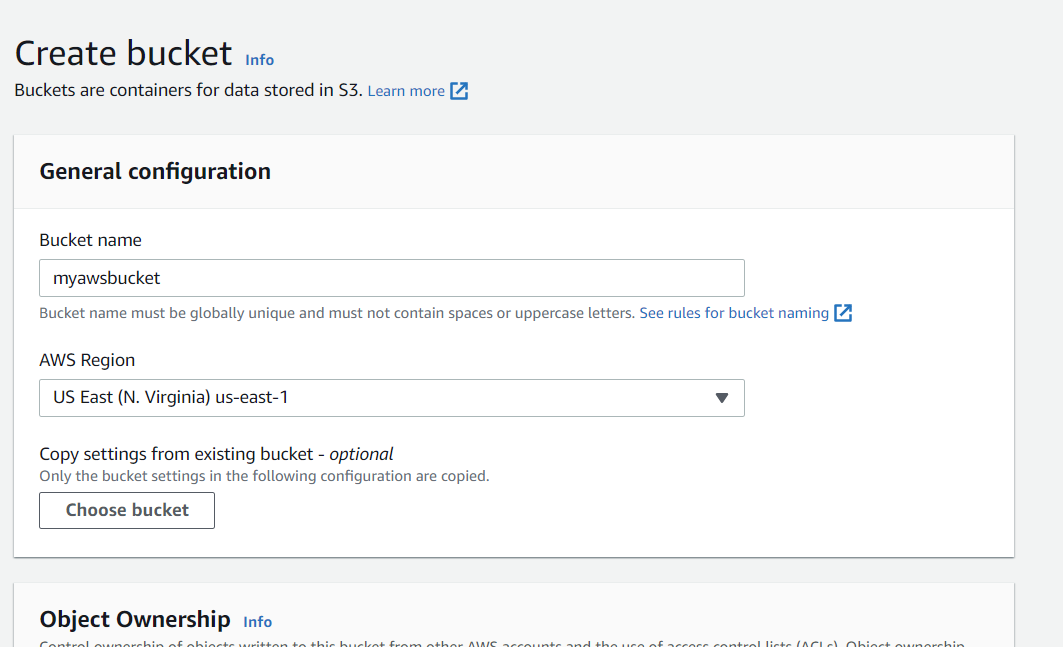Open the US East (N. Virginia) region picker
Viewport: 1063px width, 647px height.
point(391,398)
